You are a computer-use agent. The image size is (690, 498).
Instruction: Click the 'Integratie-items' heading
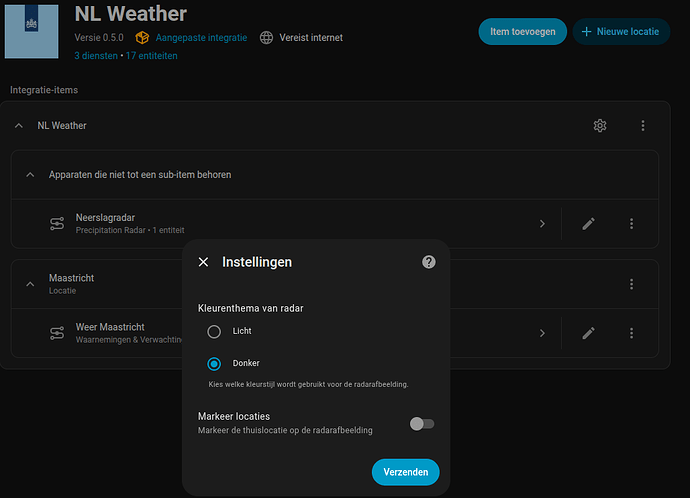(44, 90)
